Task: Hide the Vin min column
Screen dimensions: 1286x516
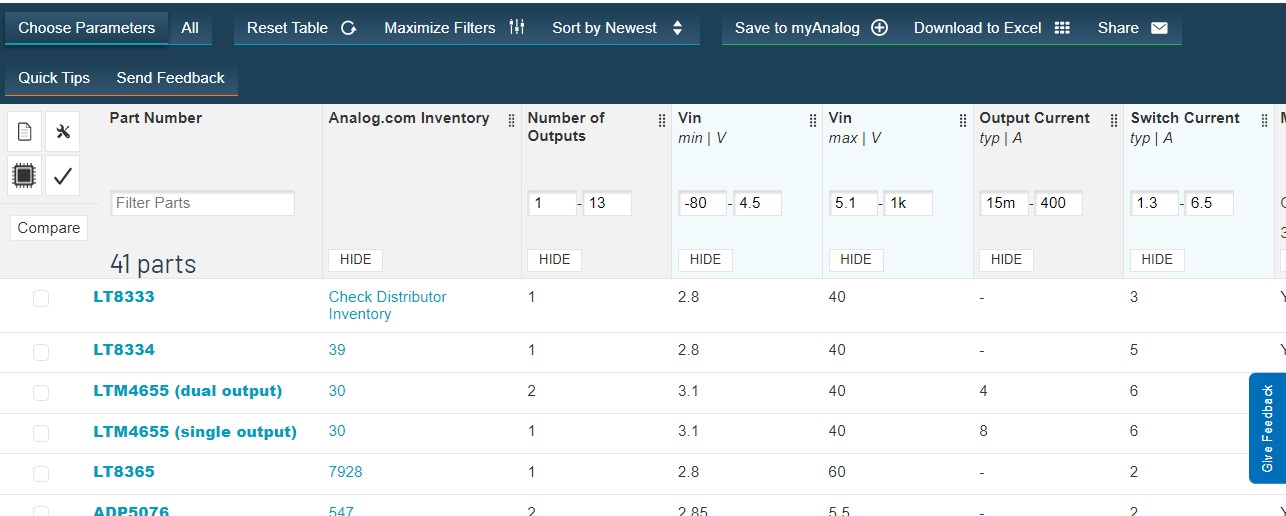Action: click(705, 259)
